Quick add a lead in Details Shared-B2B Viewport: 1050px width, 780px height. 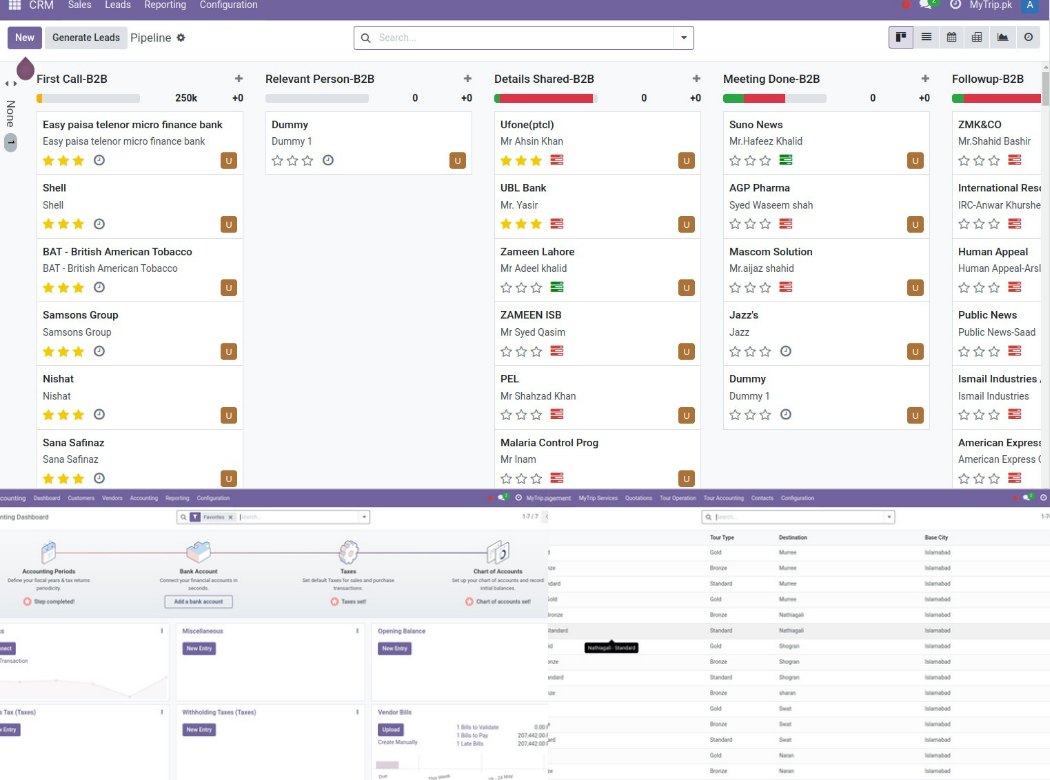pyautogui.click(x=696, y=79)
